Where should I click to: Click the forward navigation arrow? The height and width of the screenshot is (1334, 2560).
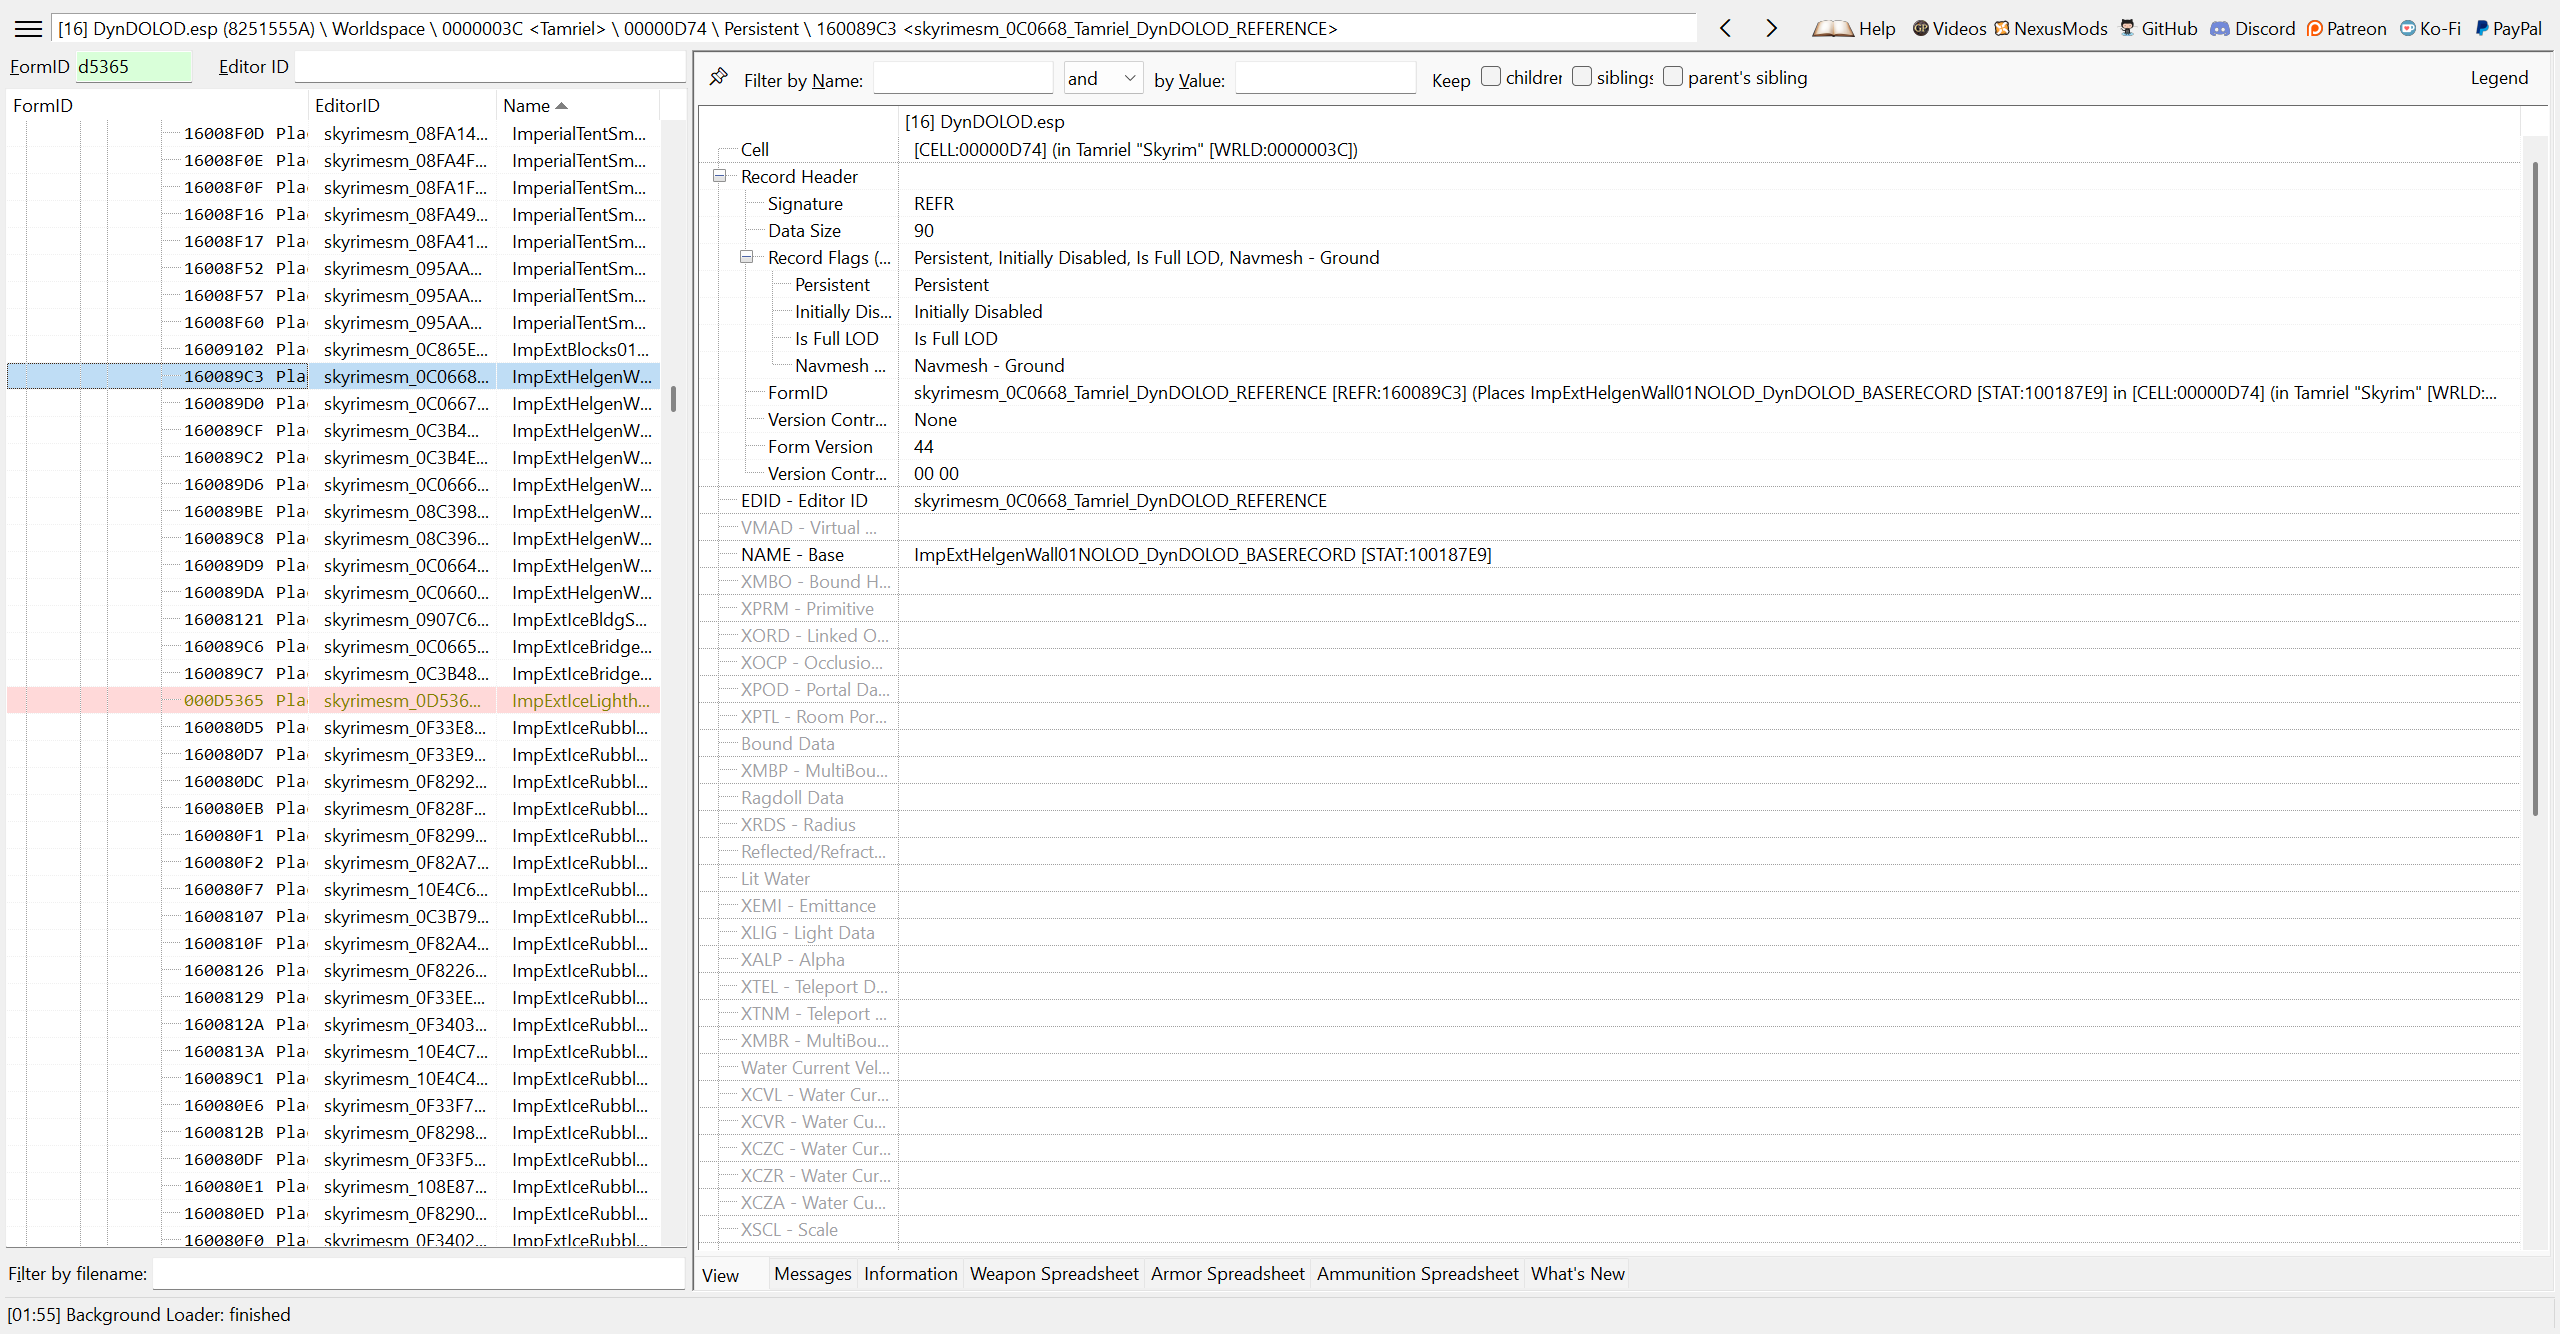pyautogui.click(x=1771, y=29)
